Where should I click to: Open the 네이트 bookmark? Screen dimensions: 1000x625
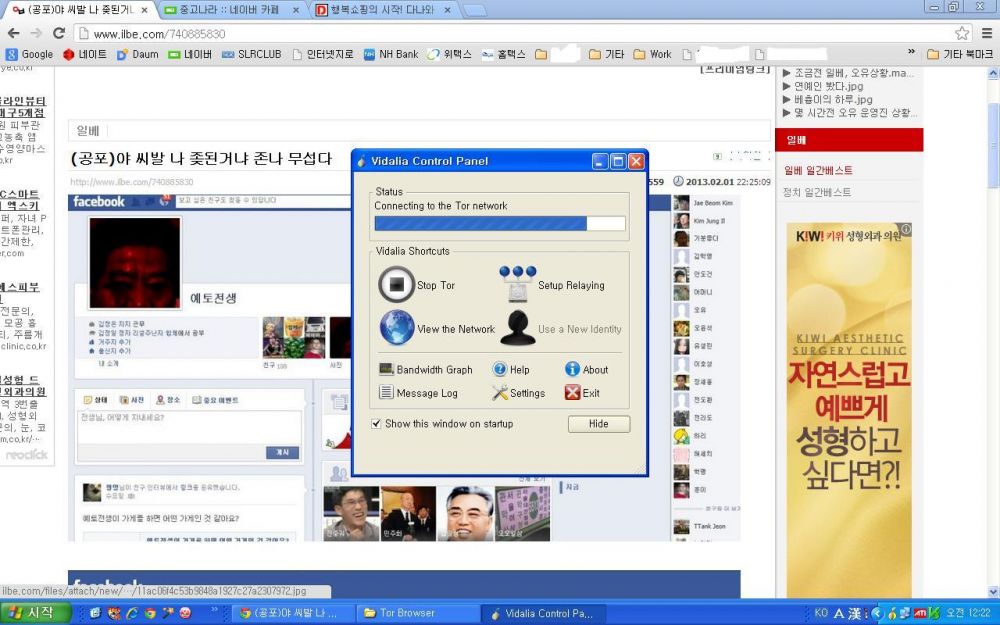tap(85, 54)
